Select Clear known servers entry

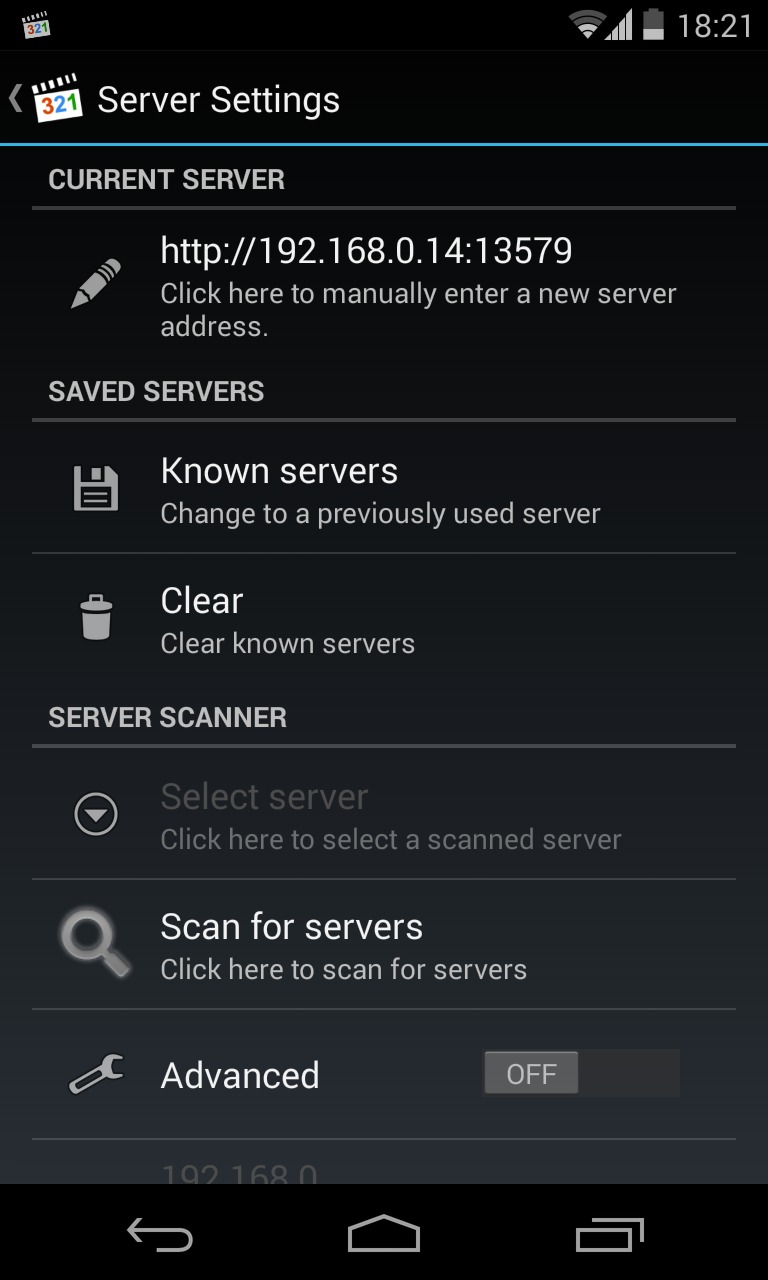tap(384, 618)
